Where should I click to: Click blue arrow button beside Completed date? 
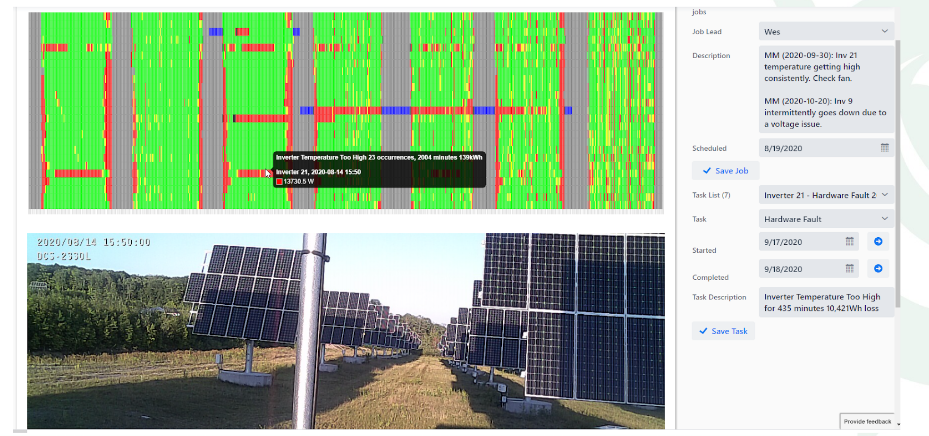click(878, 268)
